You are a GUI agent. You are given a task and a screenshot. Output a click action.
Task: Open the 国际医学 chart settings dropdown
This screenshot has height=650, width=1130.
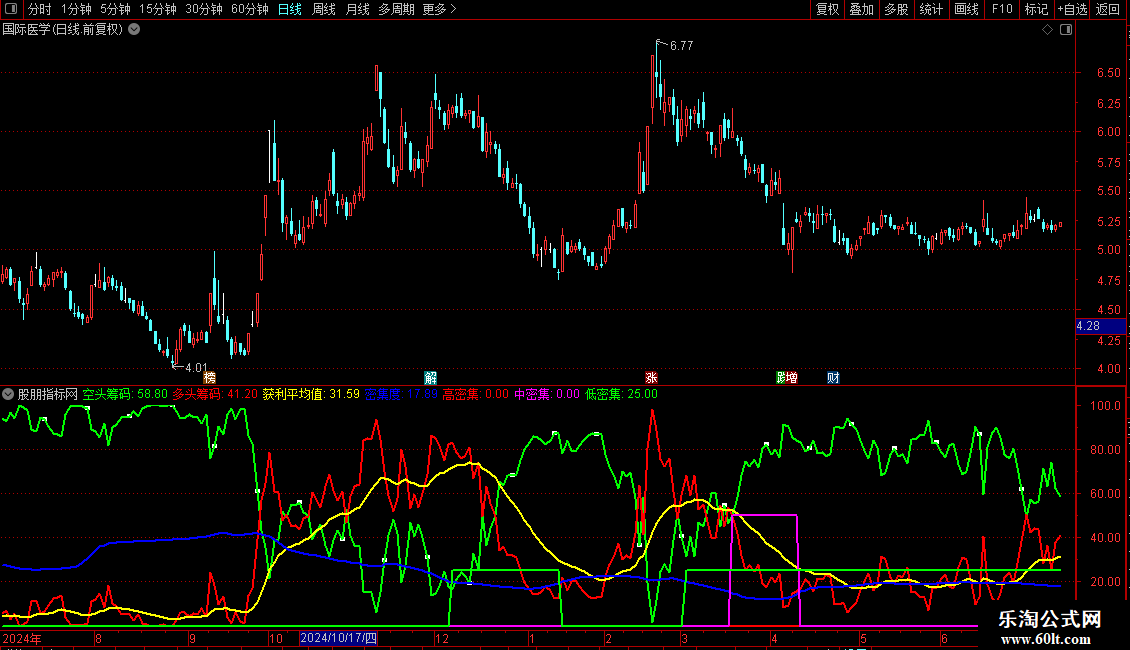pyautogui.click(x=134, y=30)
